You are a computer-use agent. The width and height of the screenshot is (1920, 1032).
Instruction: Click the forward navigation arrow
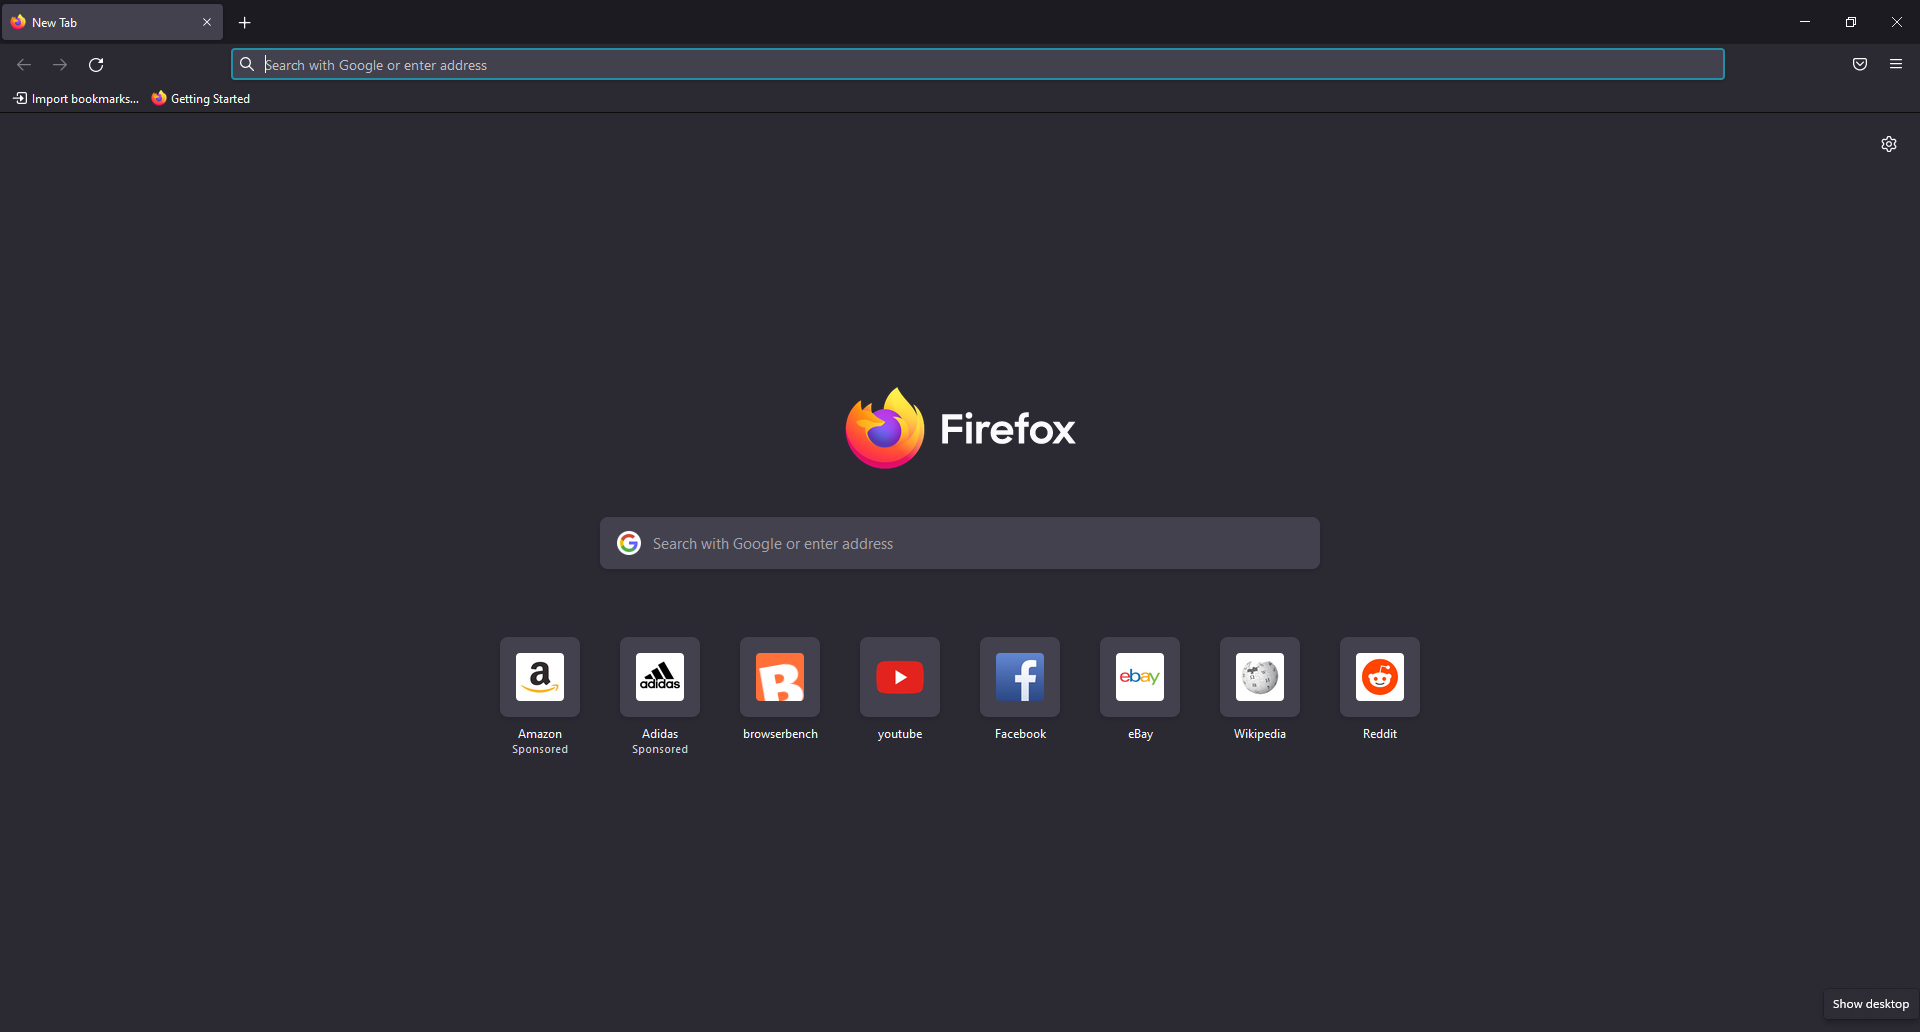click(60, 65)
